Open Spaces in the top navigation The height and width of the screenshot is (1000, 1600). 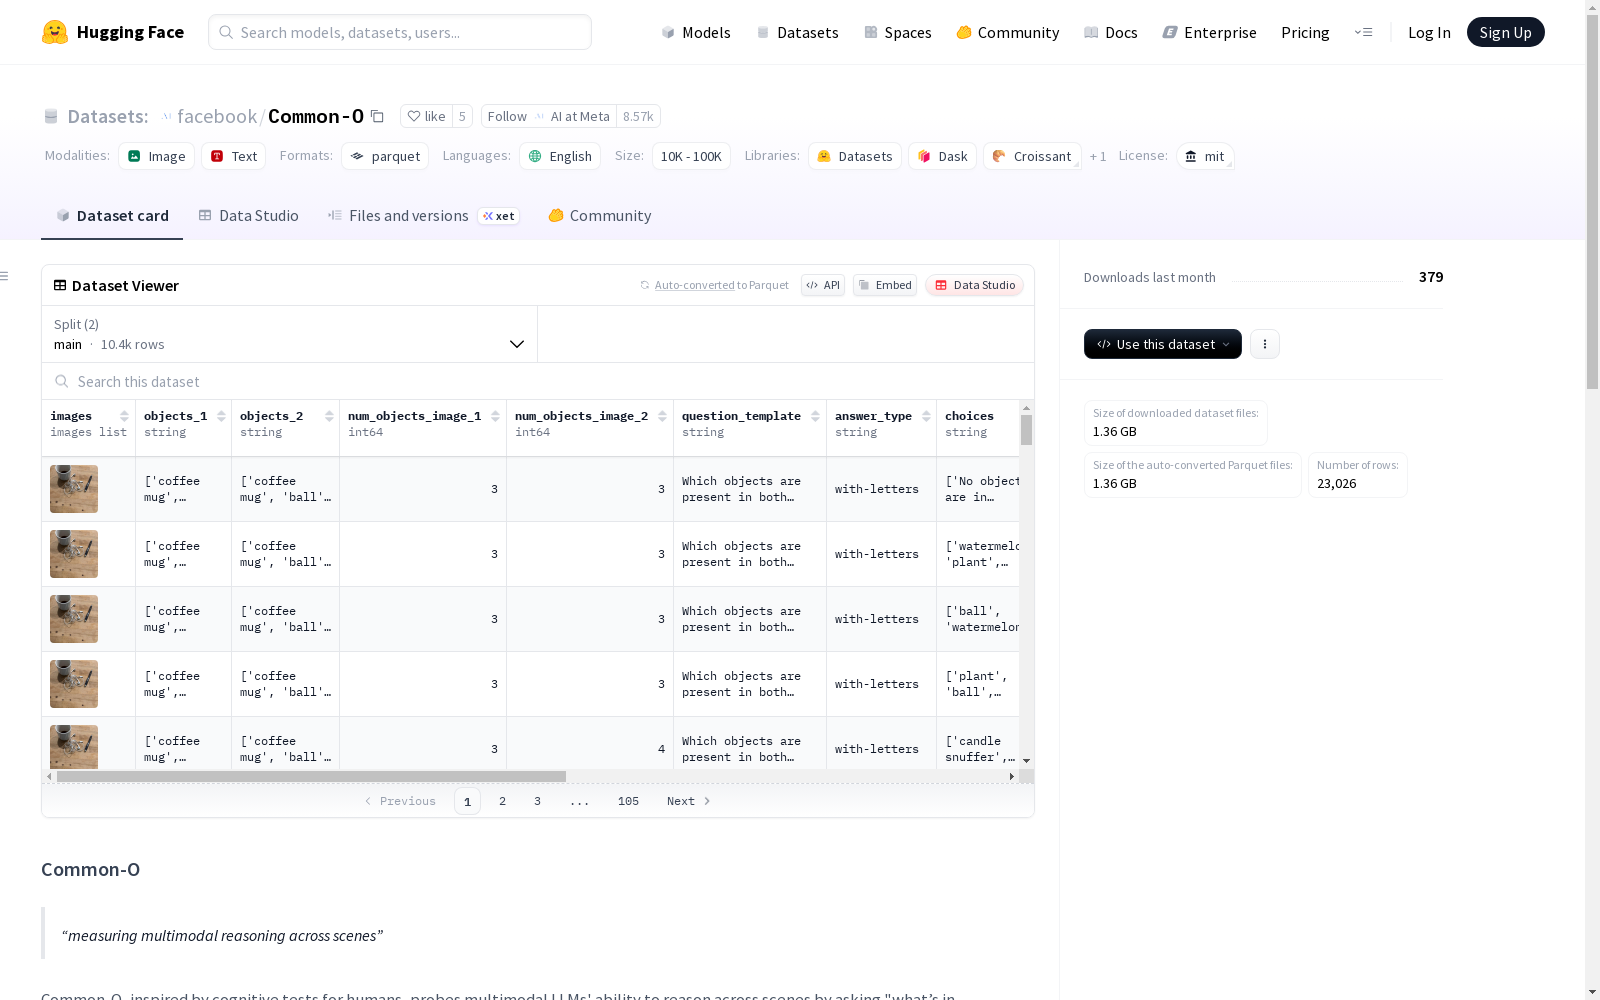tap(898, 32)
